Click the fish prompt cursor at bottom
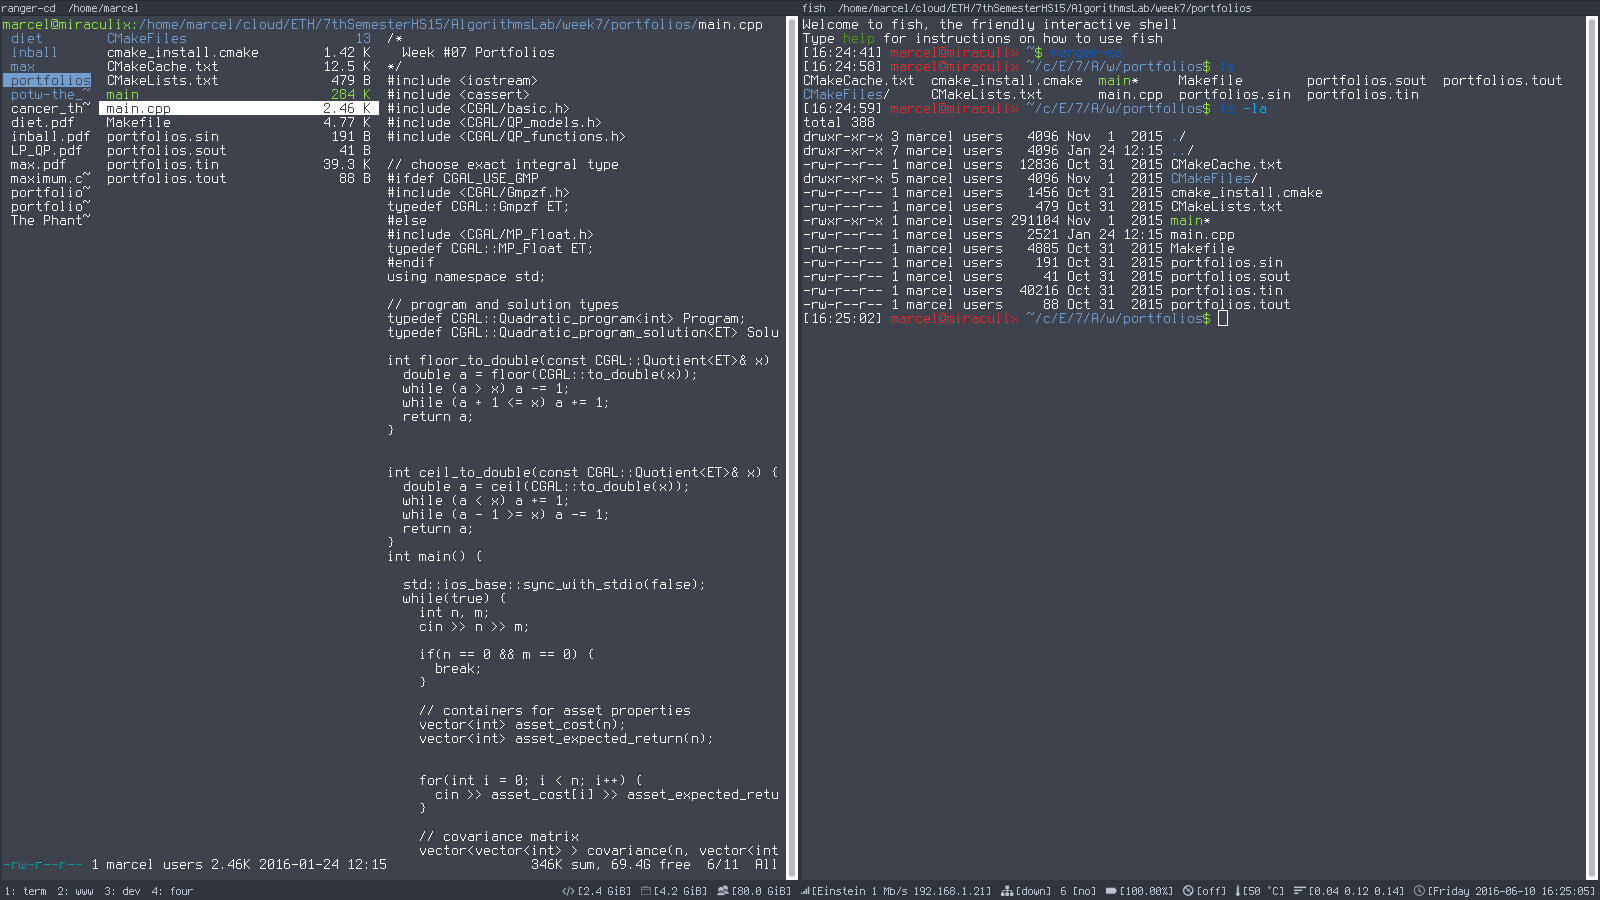The image size is (1600, 900). click(x=1223, y=318)
